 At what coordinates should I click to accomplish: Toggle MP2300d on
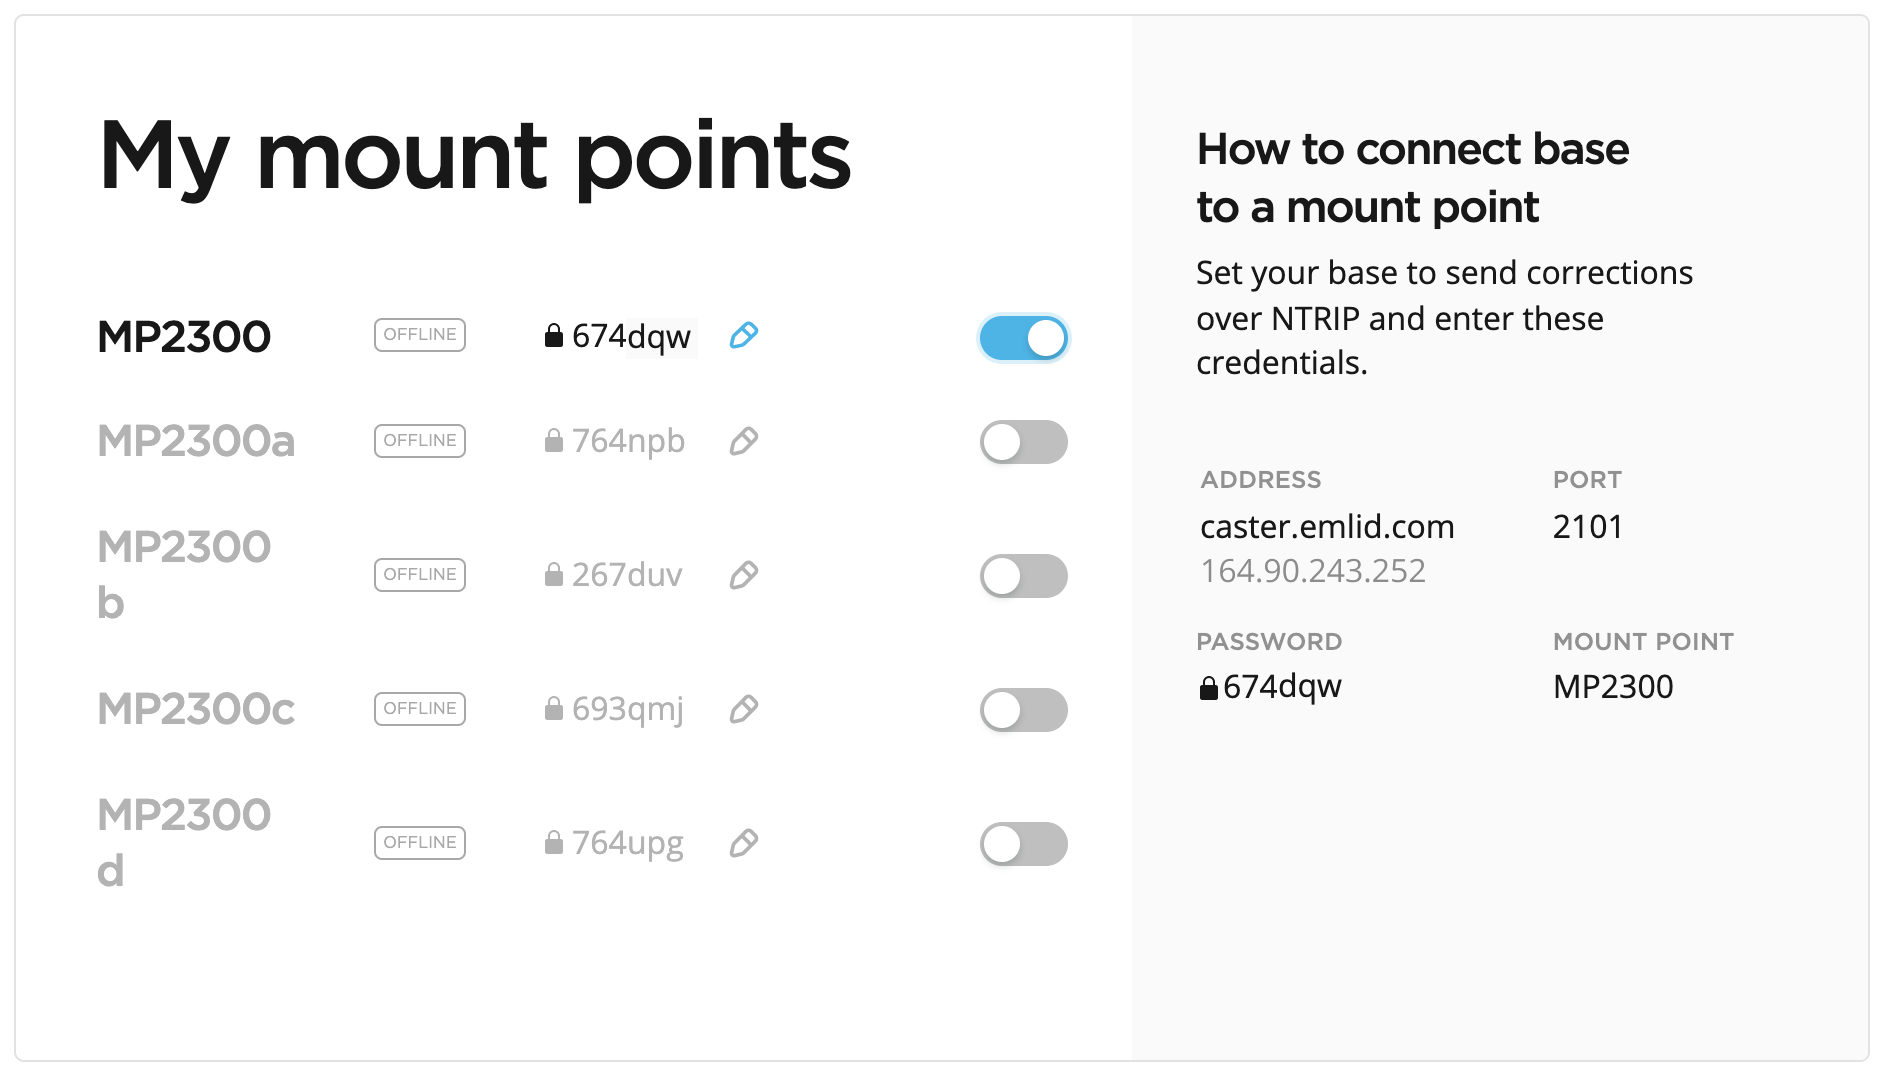[x=1023, y=845]
